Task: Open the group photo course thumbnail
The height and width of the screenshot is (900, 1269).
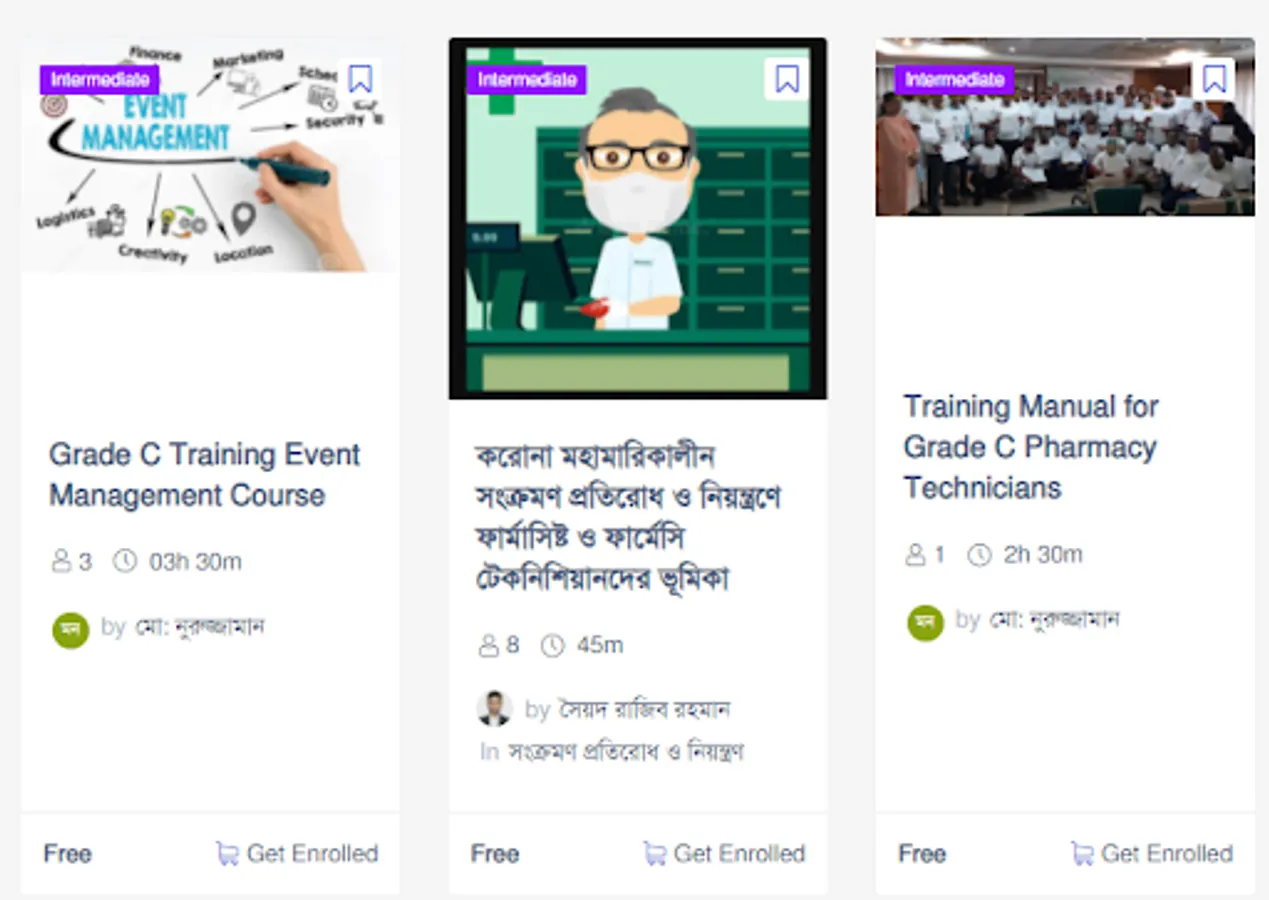Action: (x=1065, y=127)
